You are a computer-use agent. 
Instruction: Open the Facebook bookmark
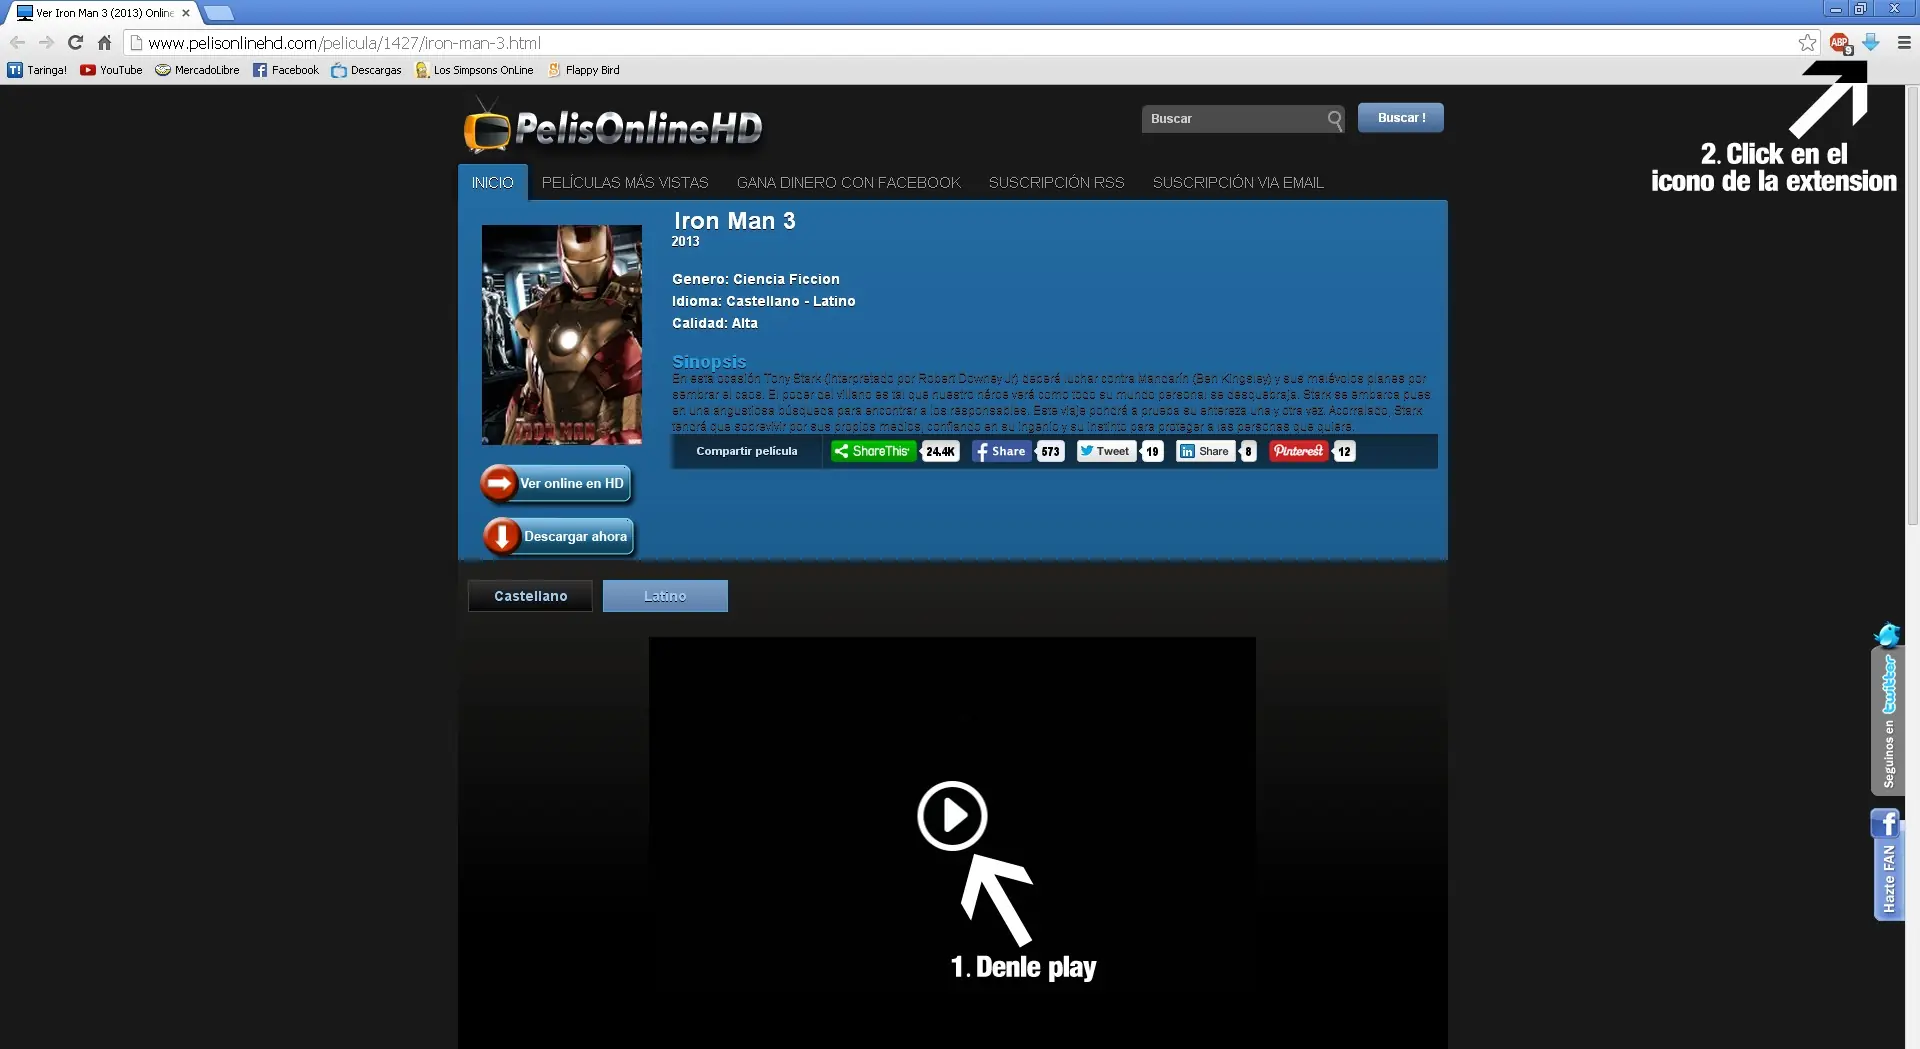286,70
